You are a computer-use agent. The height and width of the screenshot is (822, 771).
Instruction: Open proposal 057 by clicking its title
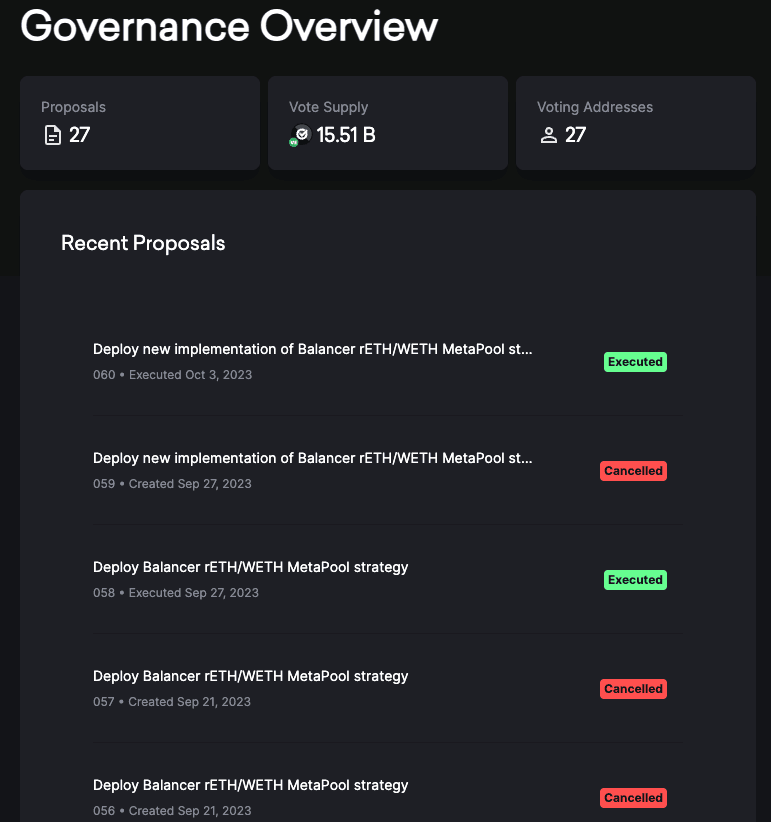250,676
